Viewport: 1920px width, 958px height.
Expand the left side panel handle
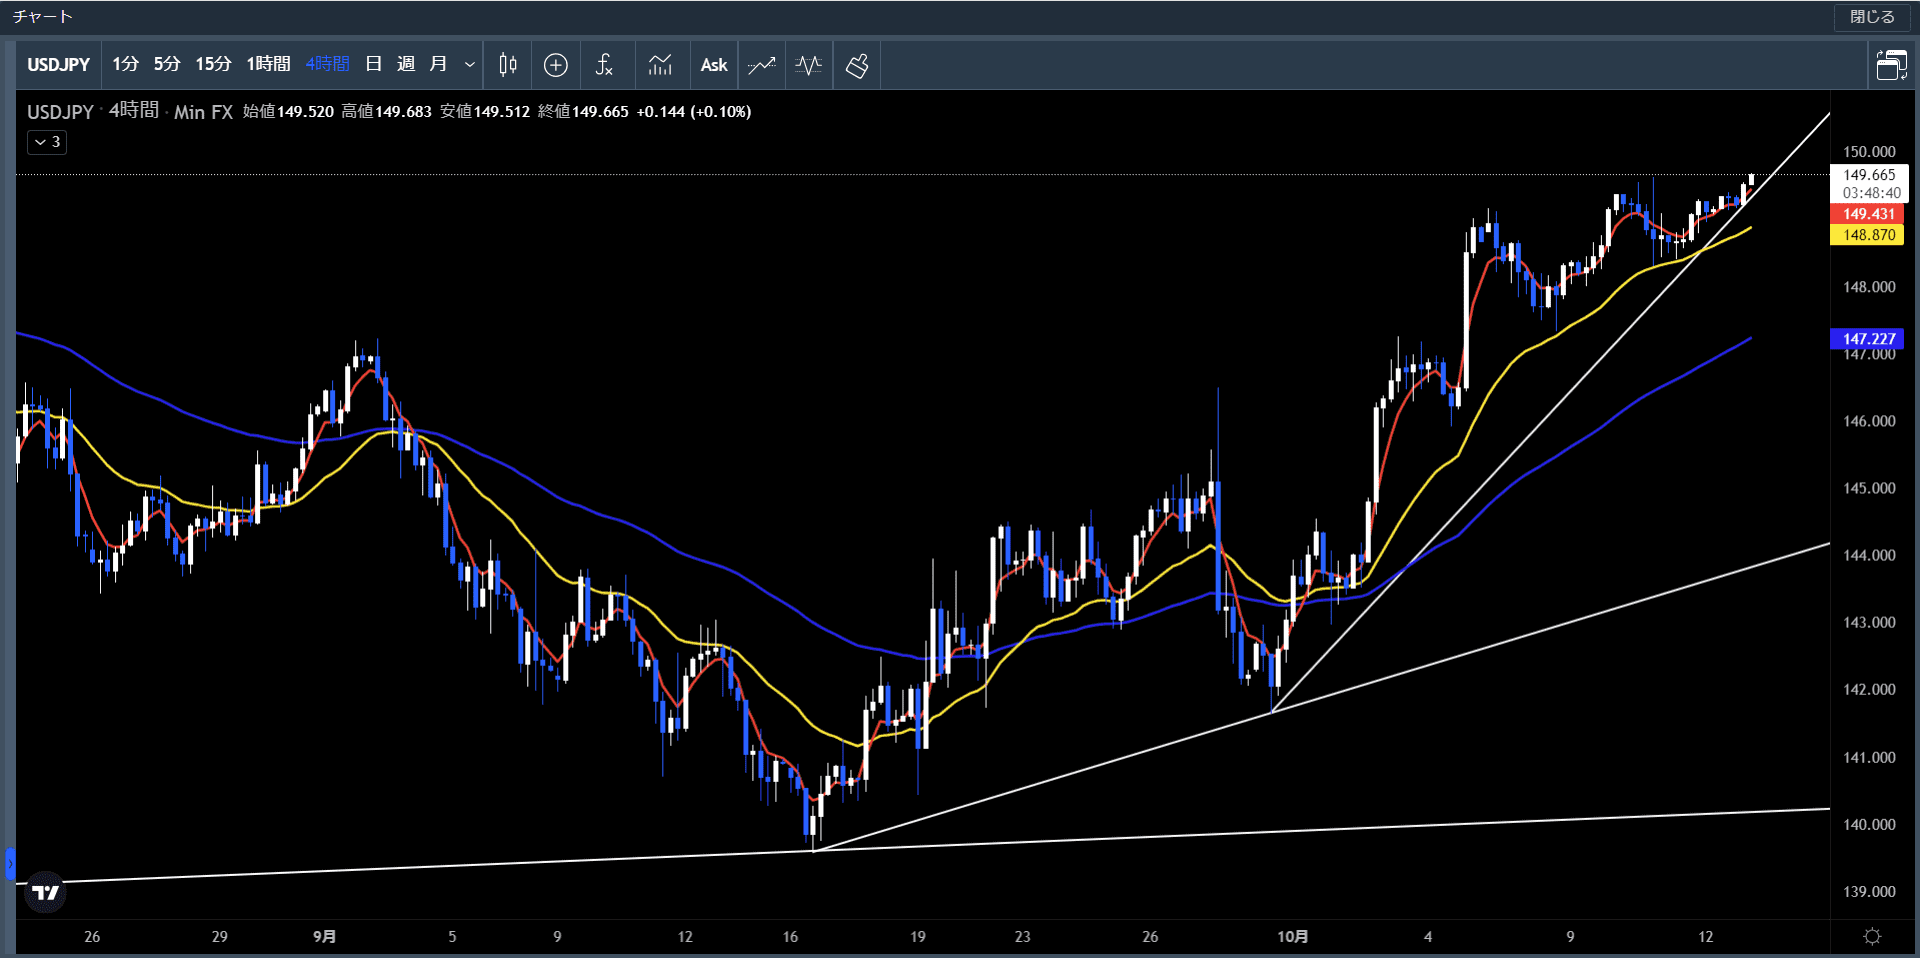[x=10, y=863]
